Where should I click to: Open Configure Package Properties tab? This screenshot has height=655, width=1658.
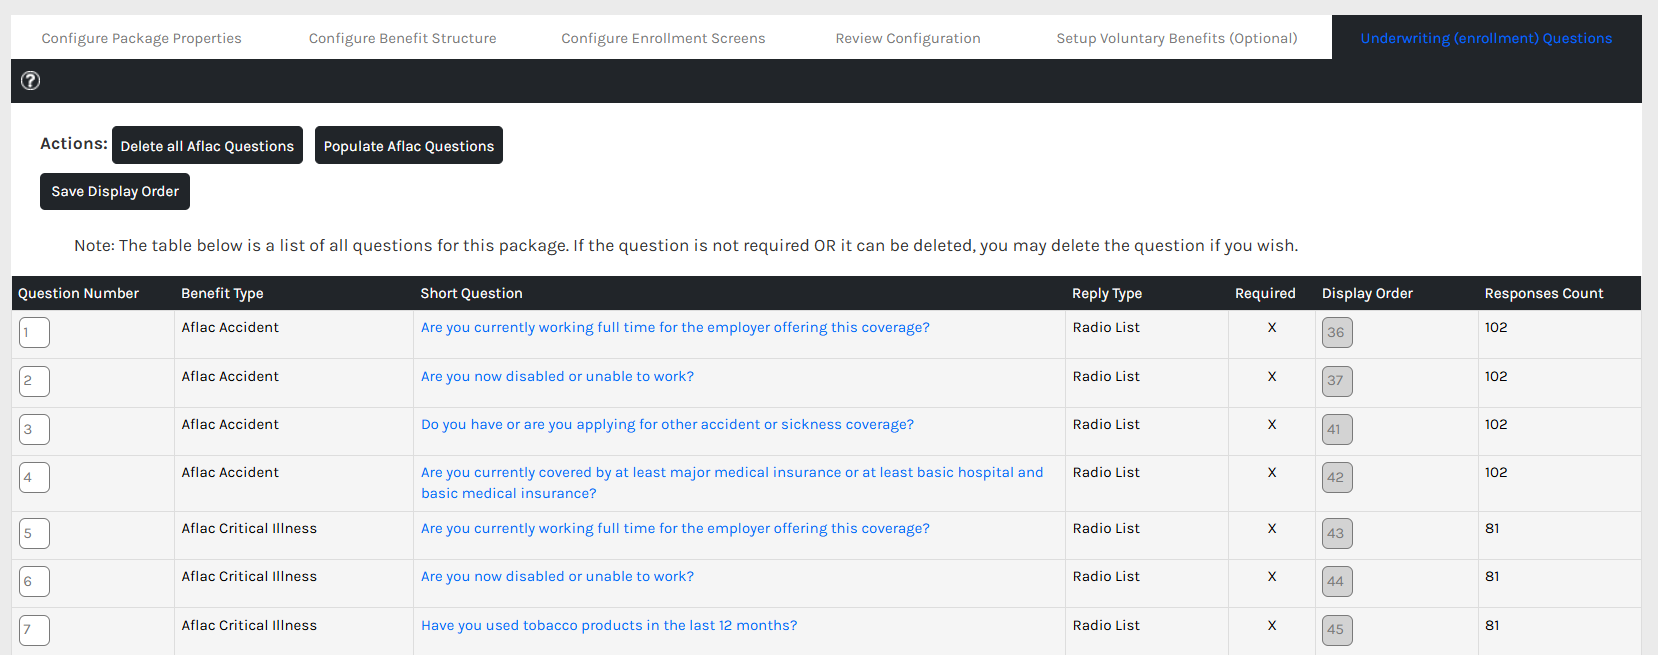[x=141, y=38]
